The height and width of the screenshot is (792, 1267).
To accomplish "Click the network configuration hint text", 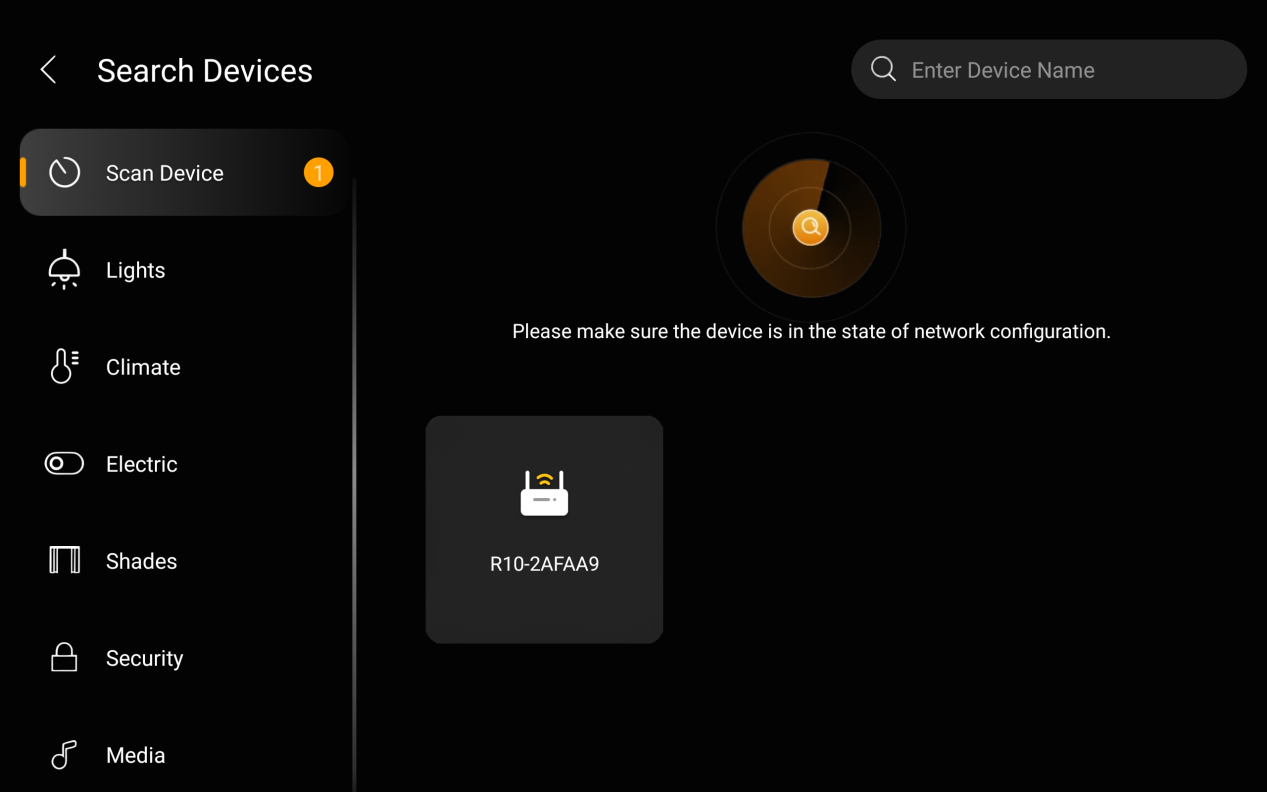I will coord(811,331).
